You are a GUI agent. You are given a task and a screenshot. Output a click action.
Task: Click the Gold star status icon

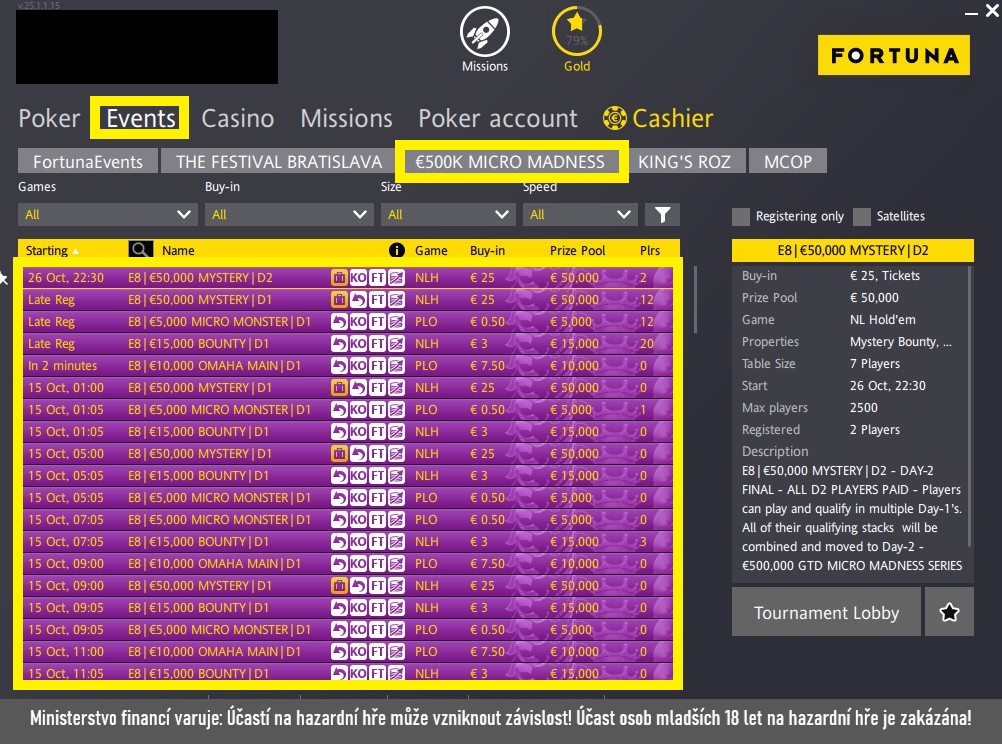click(576, 33)
